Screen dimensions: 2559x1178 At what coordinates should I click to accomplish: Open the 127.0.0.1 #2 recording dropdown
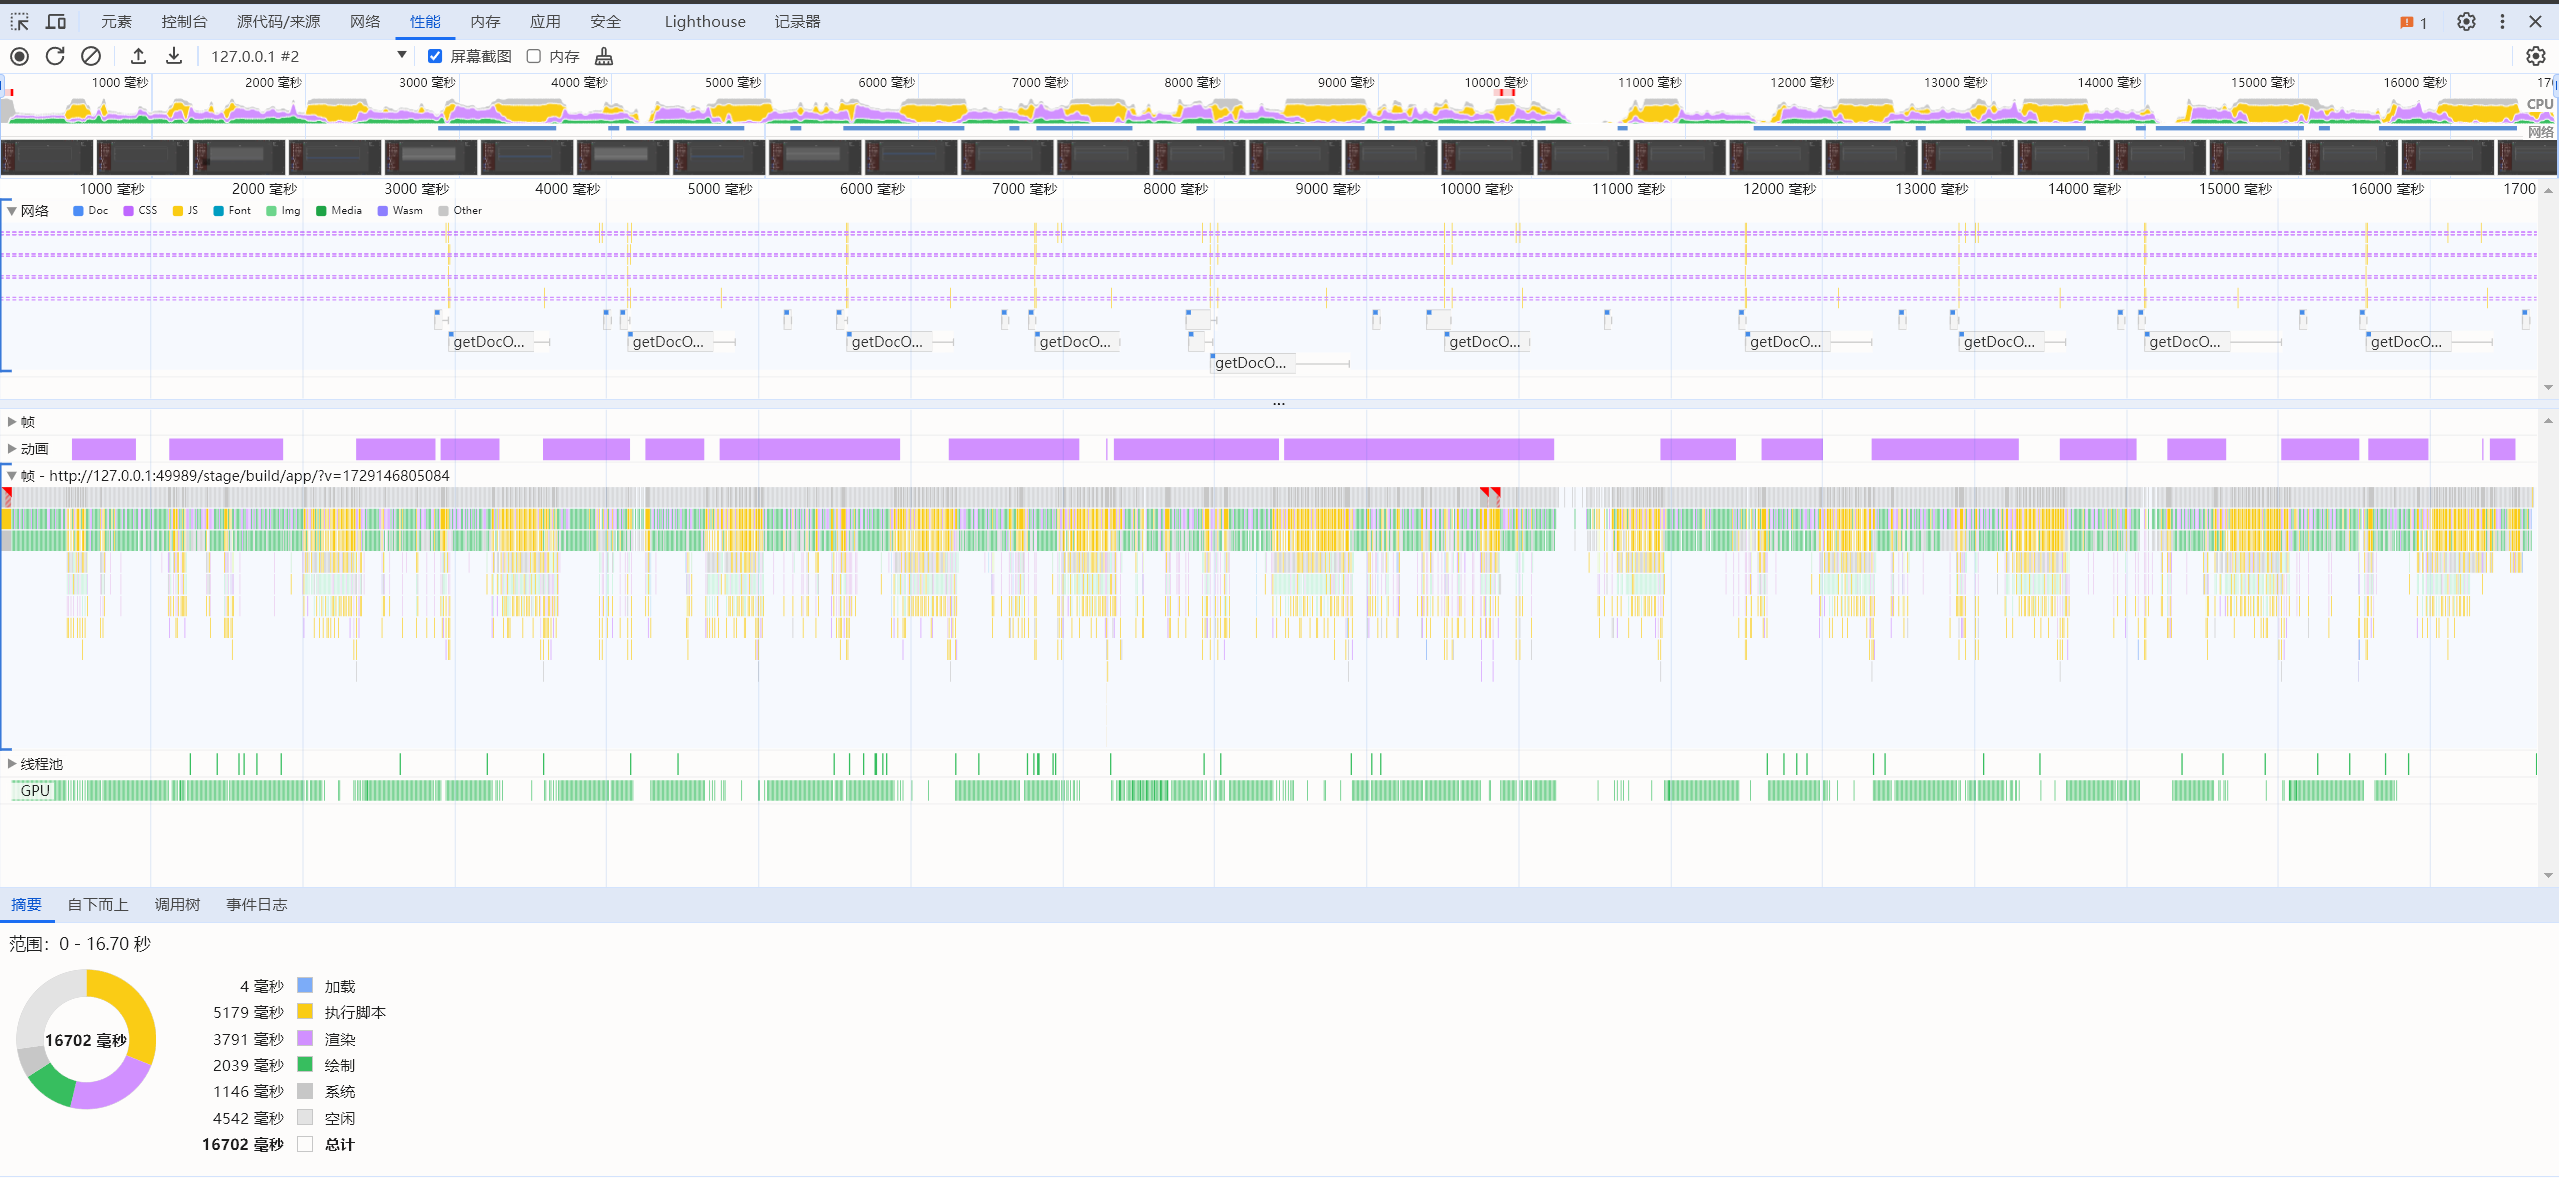click(x=402, y=56)
